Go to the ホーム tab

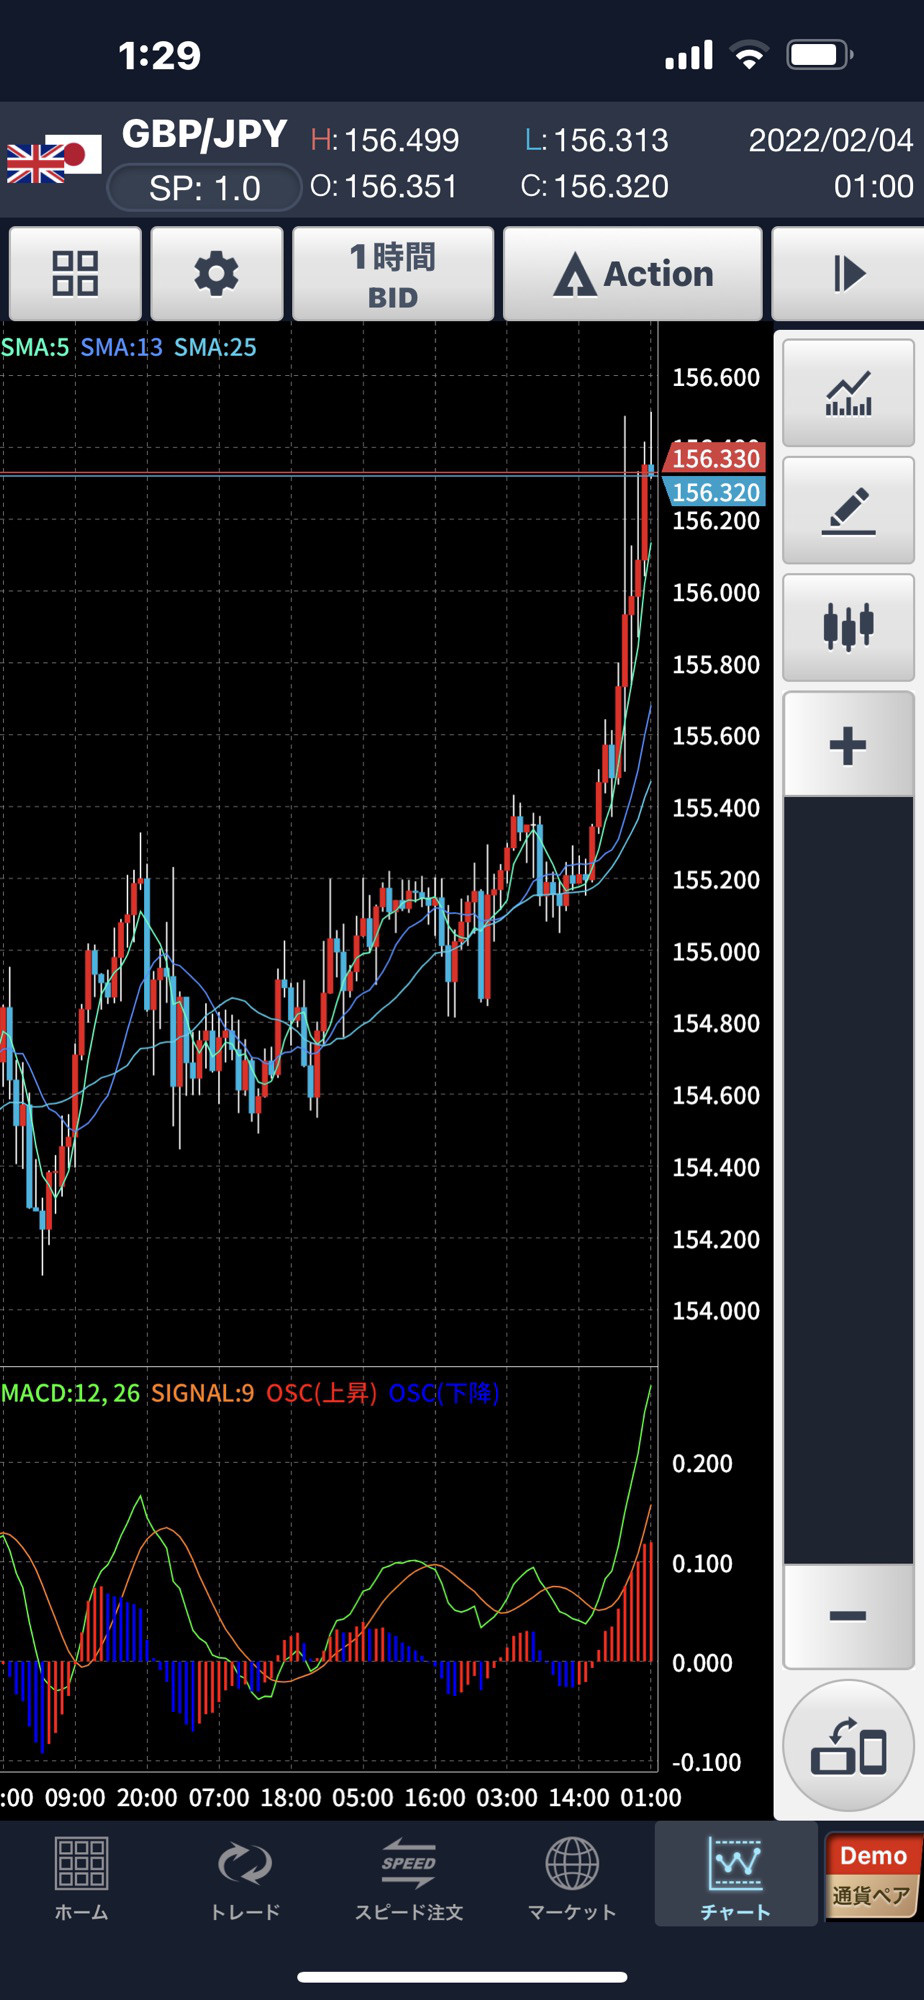81,1878
